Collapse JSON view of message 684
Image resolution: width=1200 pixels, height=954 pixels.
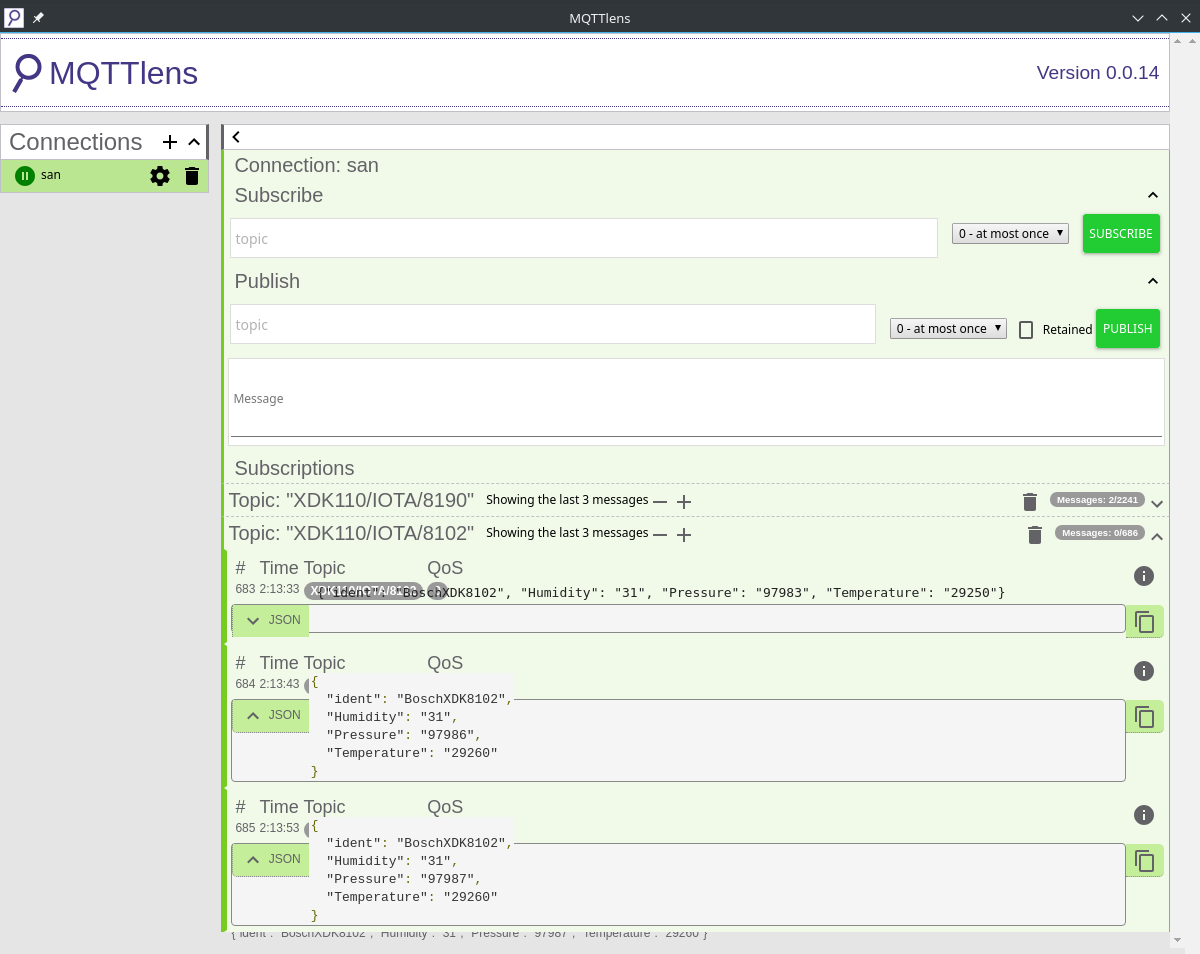coord(271,715)
